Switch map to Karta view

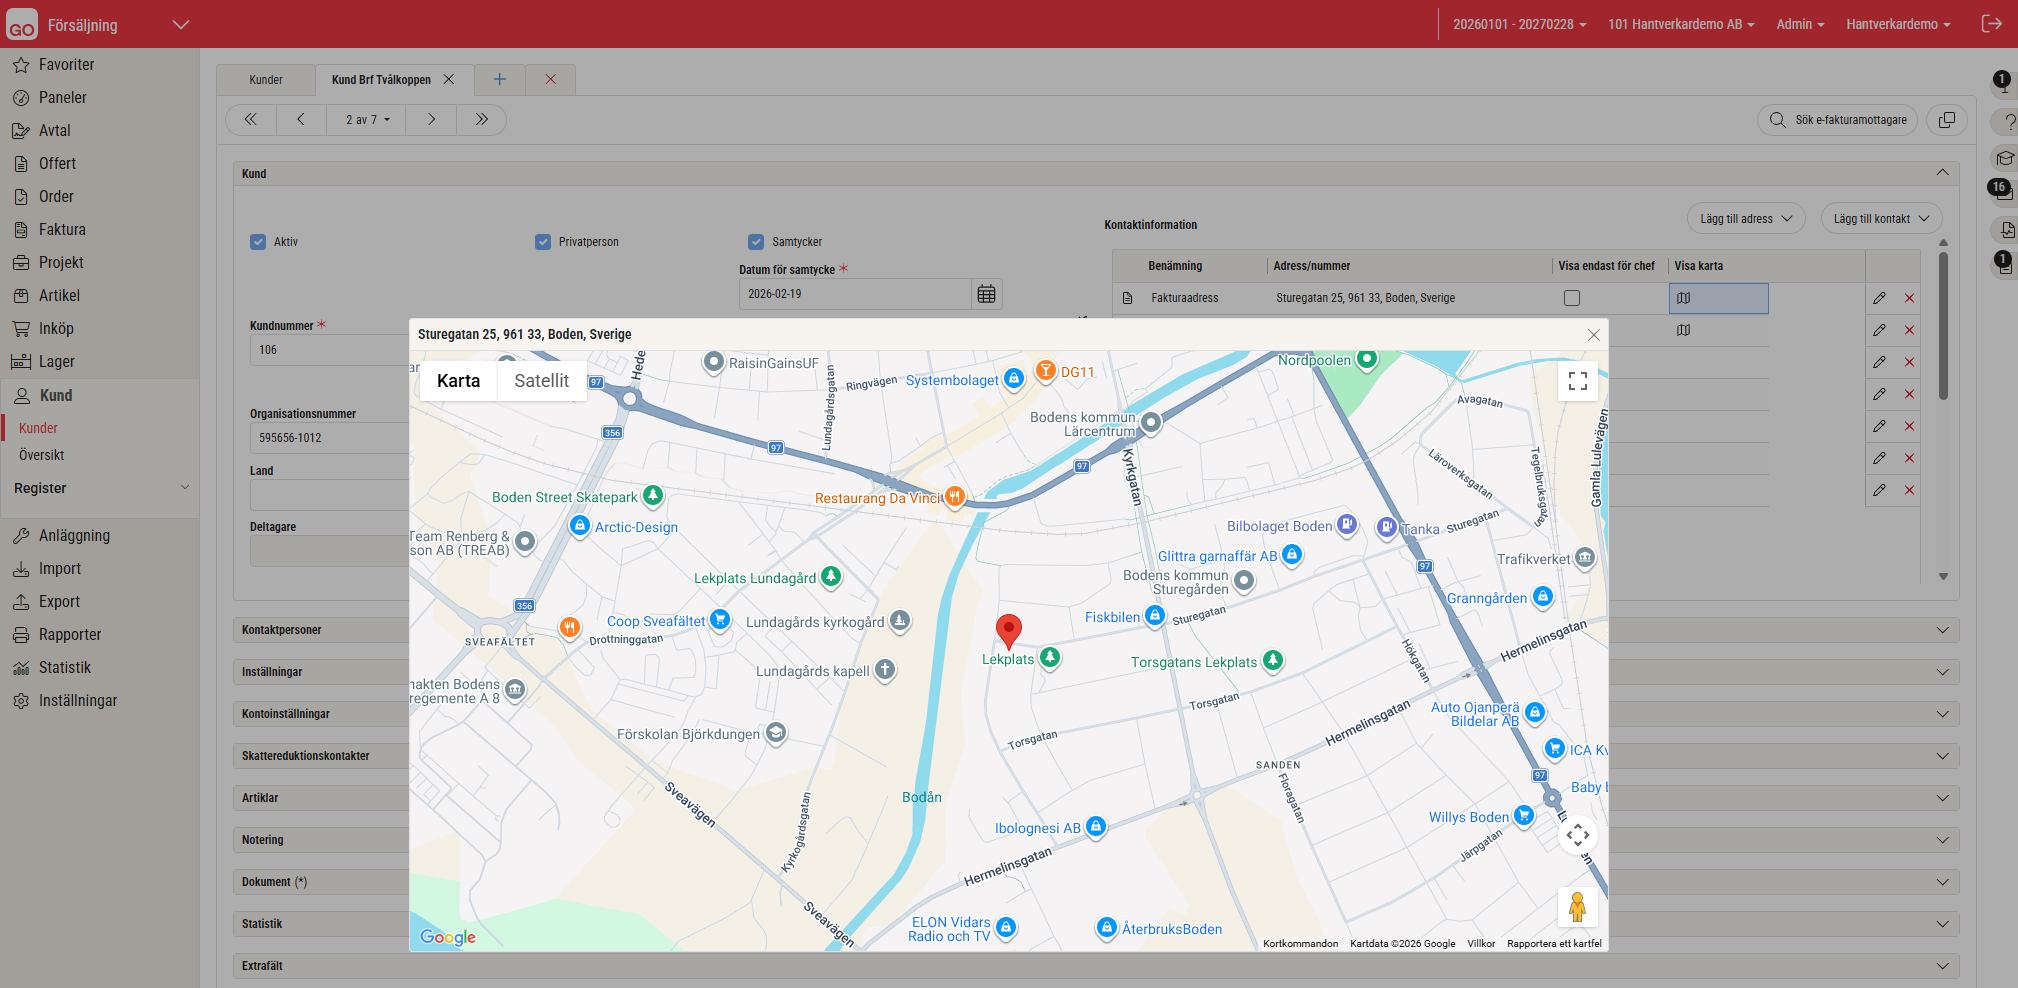coord(458,381)
